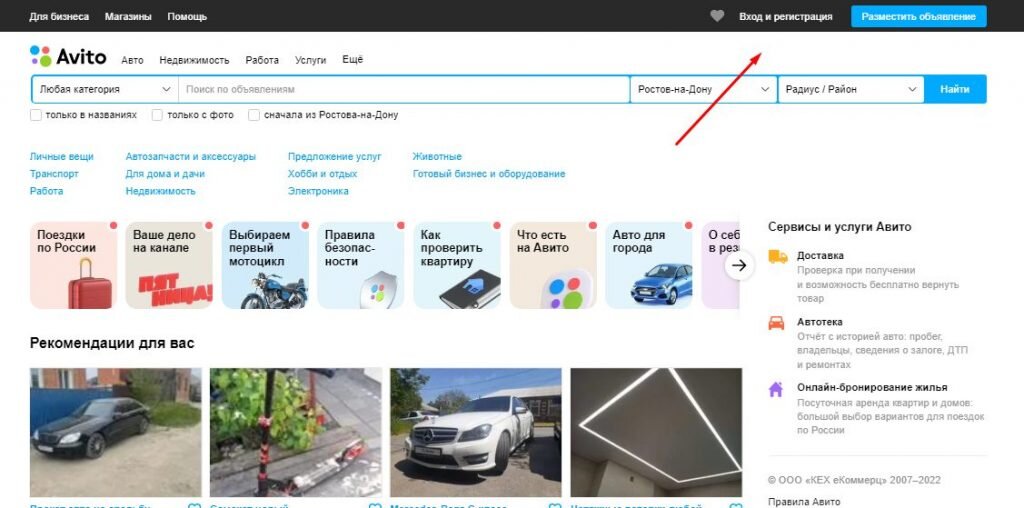1024x508 pixels.
Task: Open the Что есть на Авито story card
Action: [x=553, y=265]
